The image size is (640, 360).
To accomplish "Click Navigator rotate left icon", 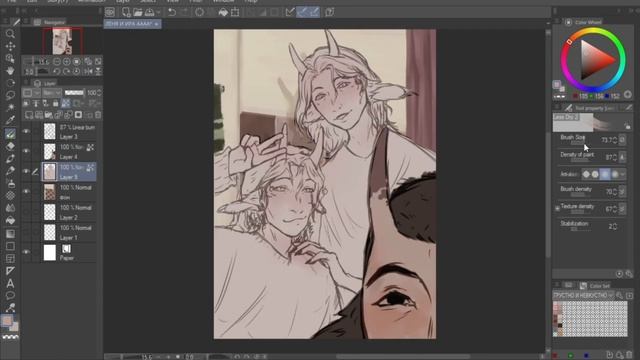I will pos(57,71).
